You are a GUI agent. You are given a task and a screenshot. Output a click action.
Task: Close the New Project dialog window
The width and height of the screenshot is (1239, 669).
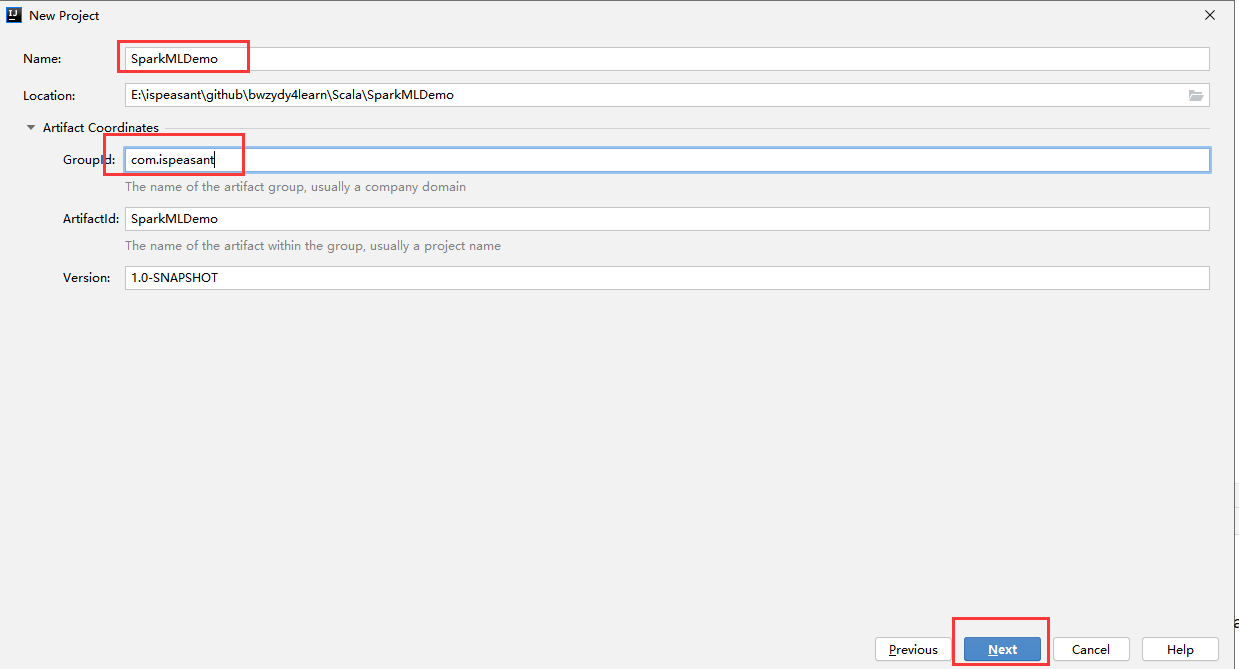[1210, 15]
